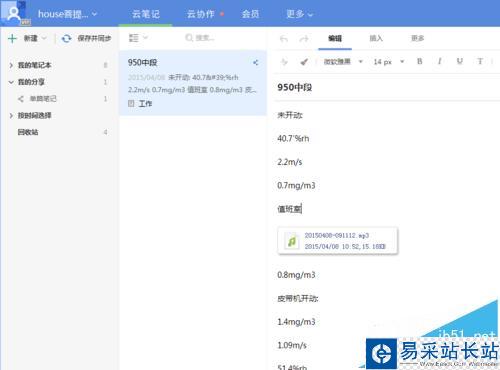Expand the 更多 menu in top bar
This screenshot has height=370, width=500.
click(299, 14)
